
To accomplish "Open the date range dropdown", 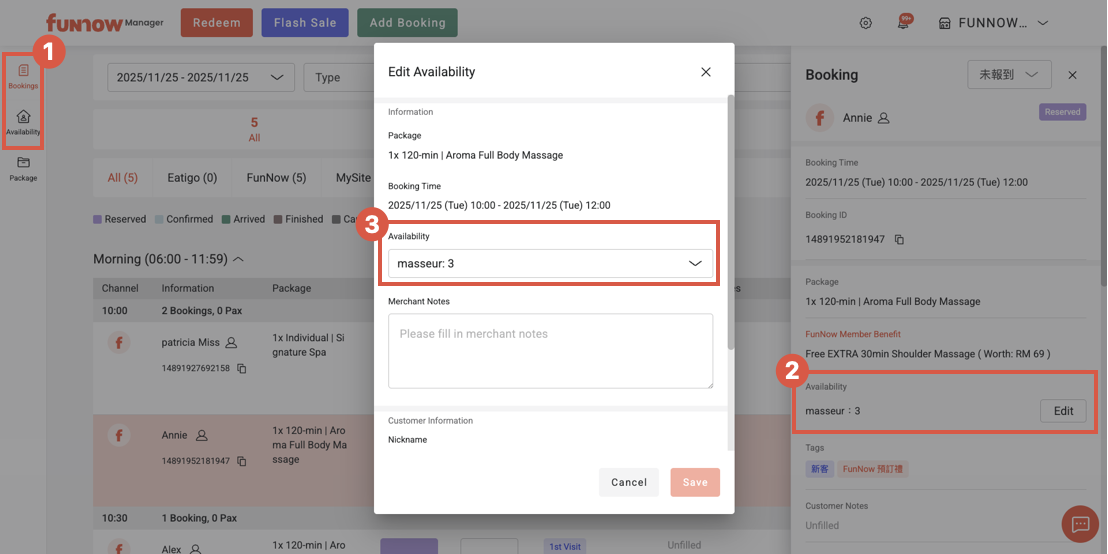I will click(x=200, y=77).
